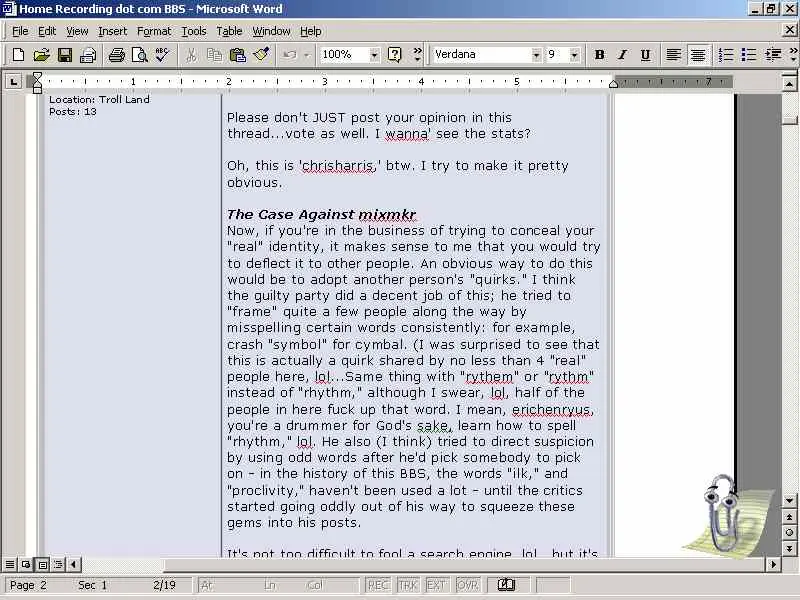Switch to Print Layout view
The height and width of the screenshot is (600, 800).
coord(42,564)
